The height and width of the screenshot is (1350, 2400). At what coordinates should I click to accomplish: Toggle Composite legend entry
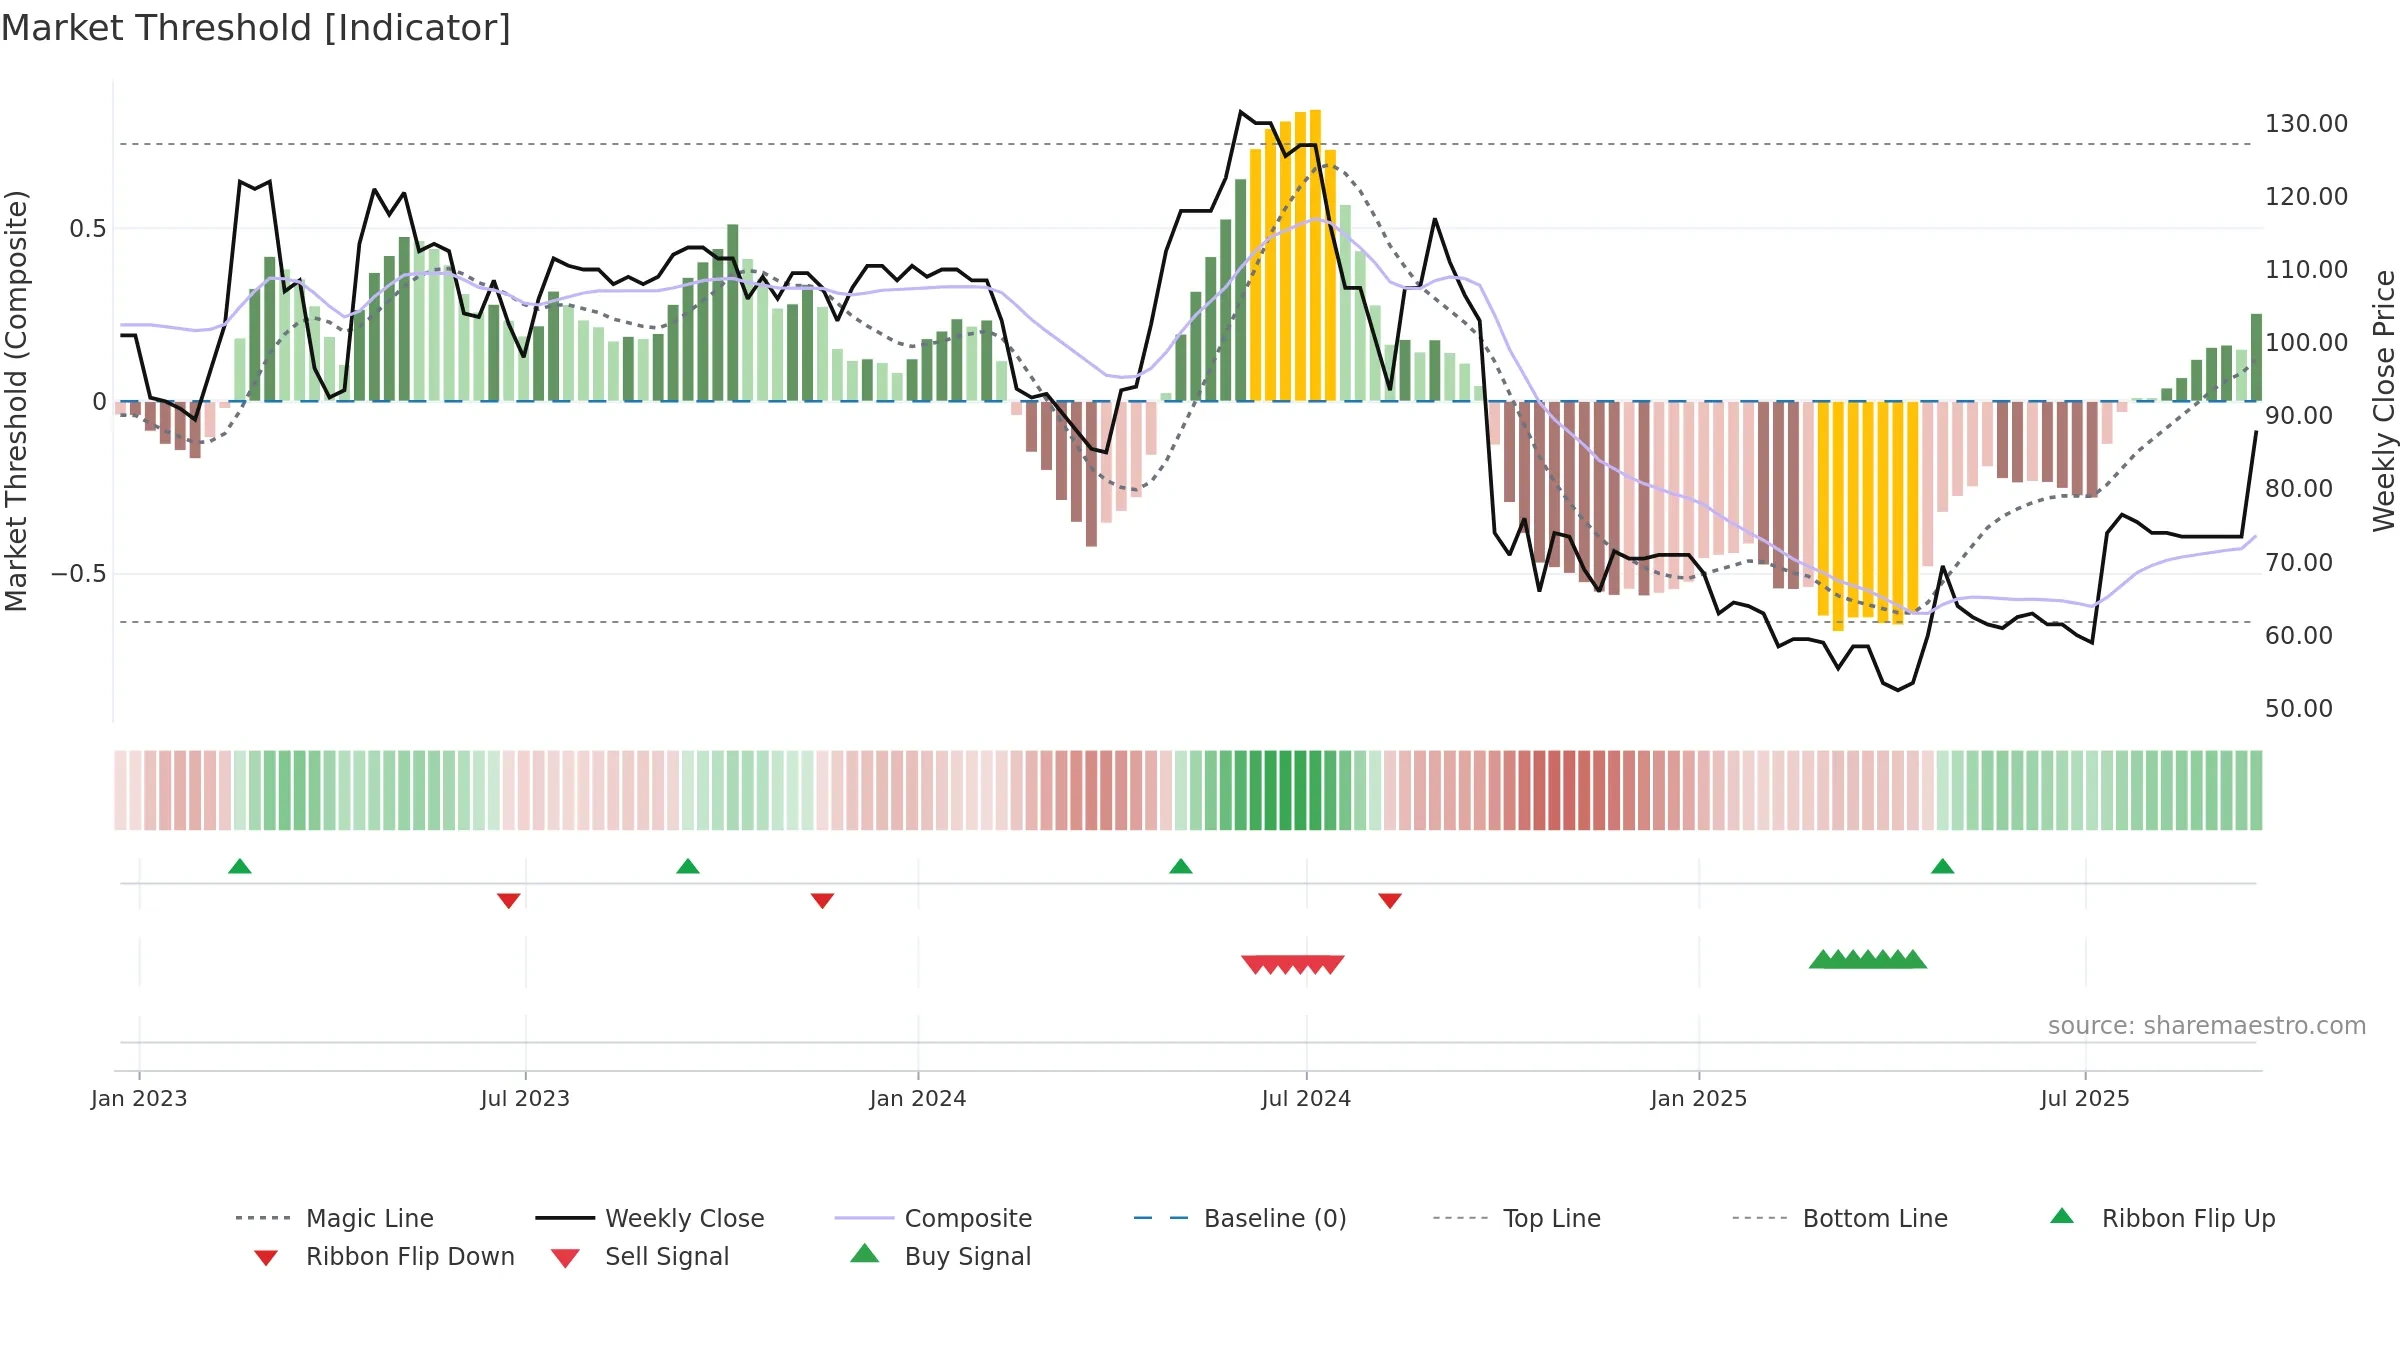933,1218
